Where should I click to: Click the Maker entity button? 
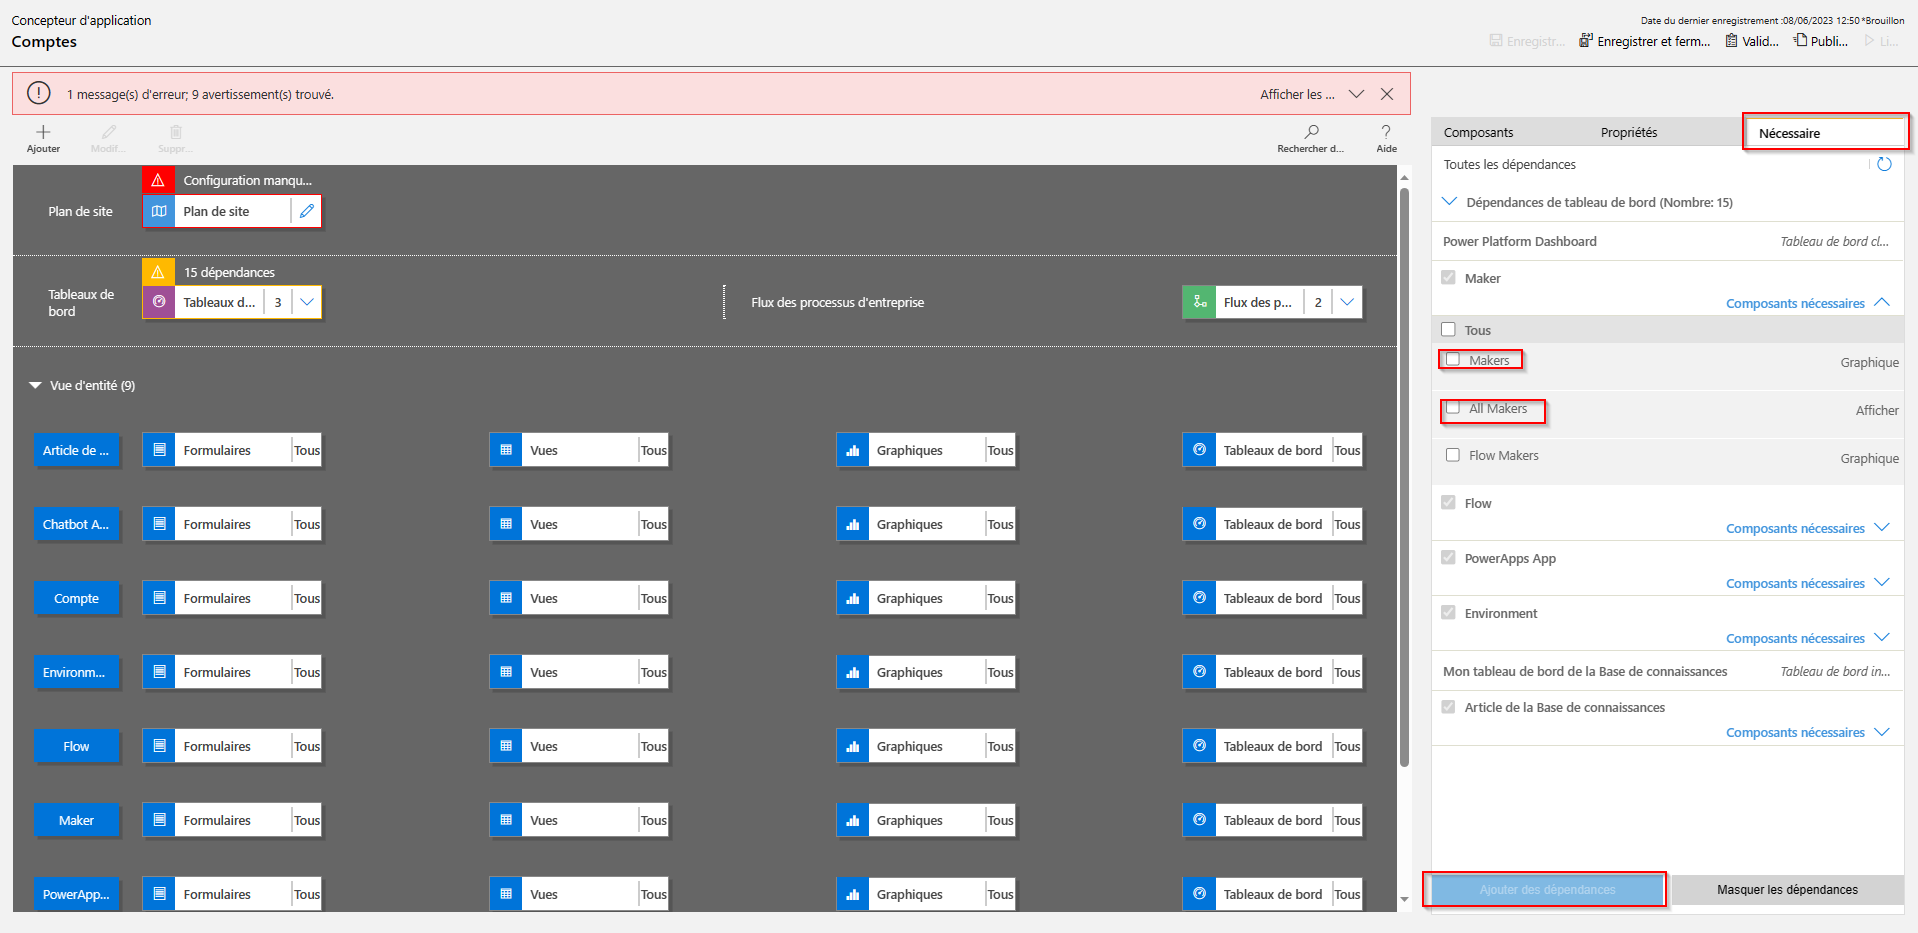[77, 820]
